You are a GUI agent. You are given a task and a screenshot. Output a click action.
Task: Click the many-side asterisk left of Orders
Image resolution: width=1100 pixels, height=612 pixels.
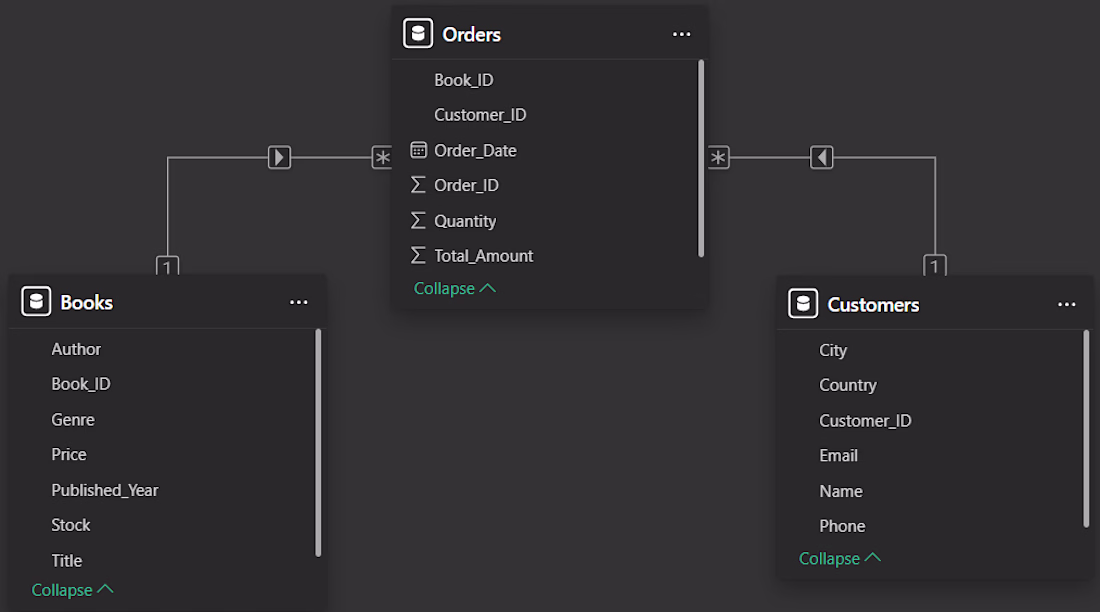tap(382, 157)
